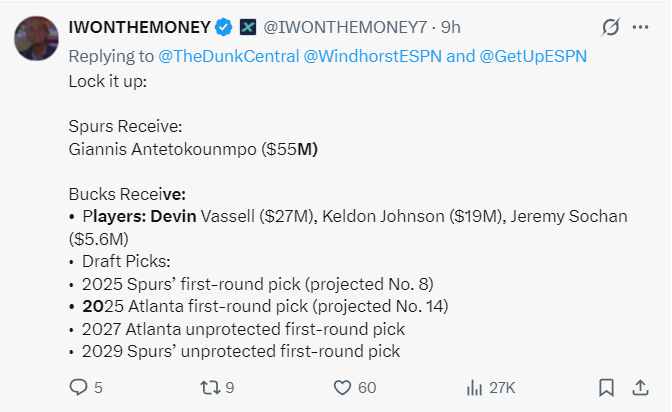View post analytics via bar chart icon
672x412 pixels.
point(474,388)
